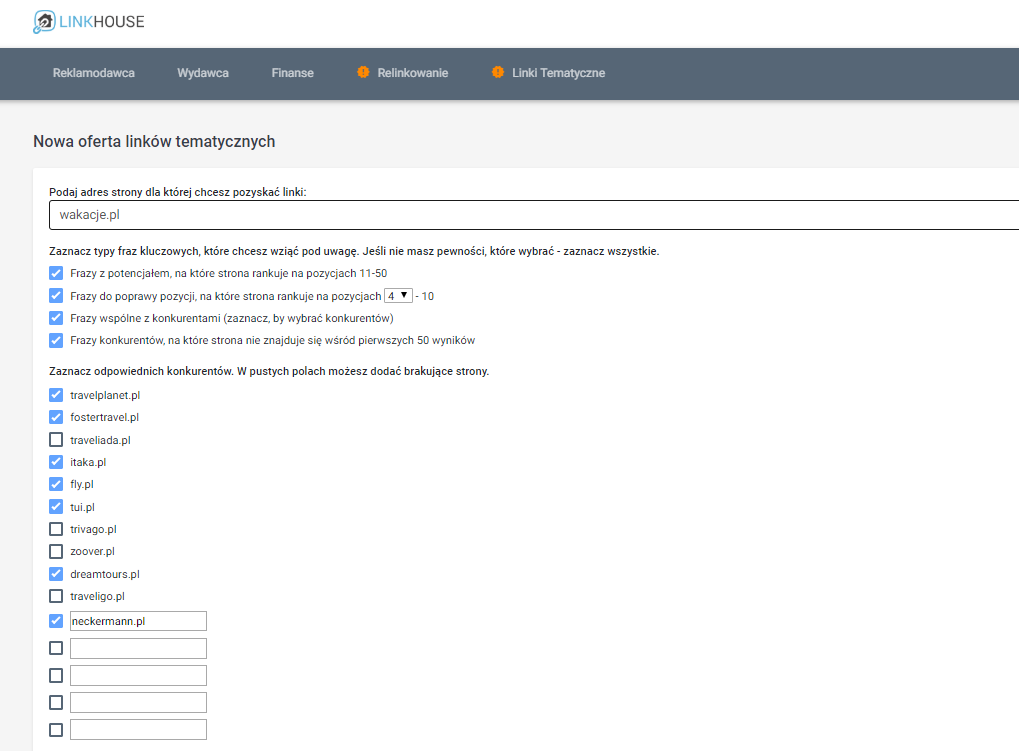Check the last empty competitor checkbox
The width and height of the screenshot is (1019, 751).
pos(56,730)
